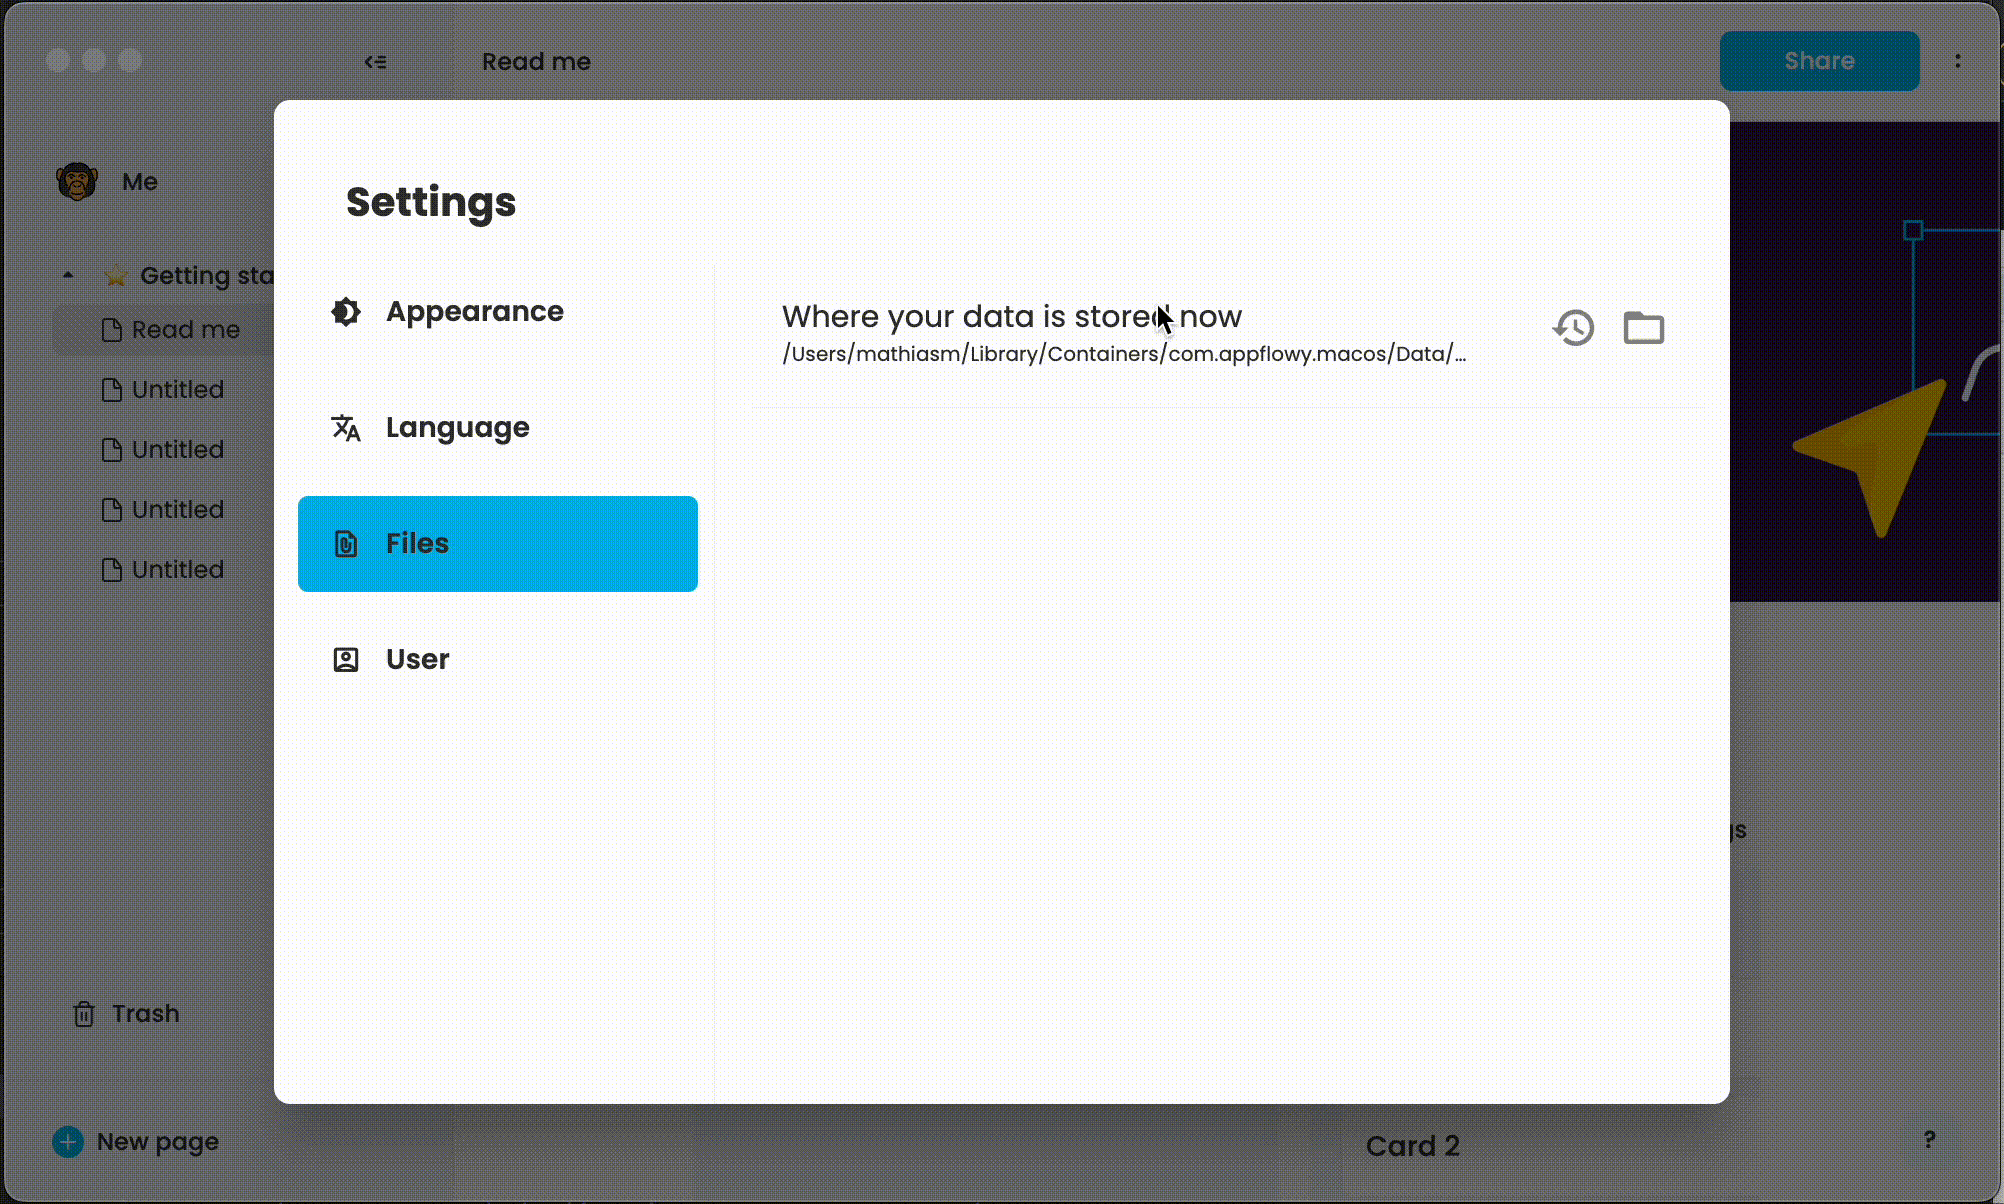Viewport: 2004px width, 1204px height.
Task: Open the Appearance settings tab
Action: tap(474, 312)
